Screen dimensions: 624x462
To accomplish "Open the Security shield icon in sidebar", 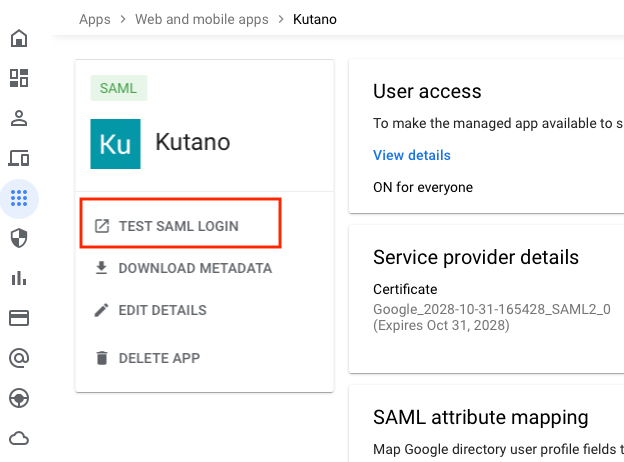I will 19,238.
